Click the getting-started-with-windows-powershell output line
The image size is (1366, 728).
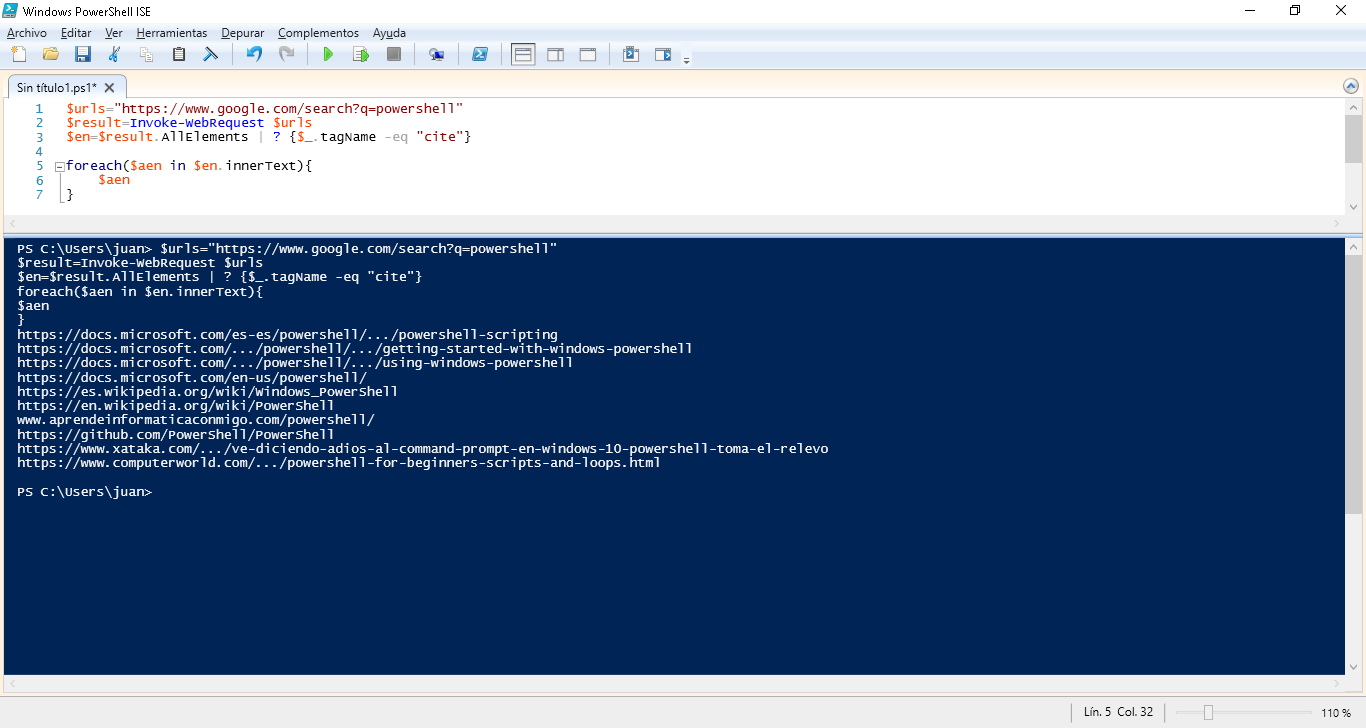[x=355, y=349]
